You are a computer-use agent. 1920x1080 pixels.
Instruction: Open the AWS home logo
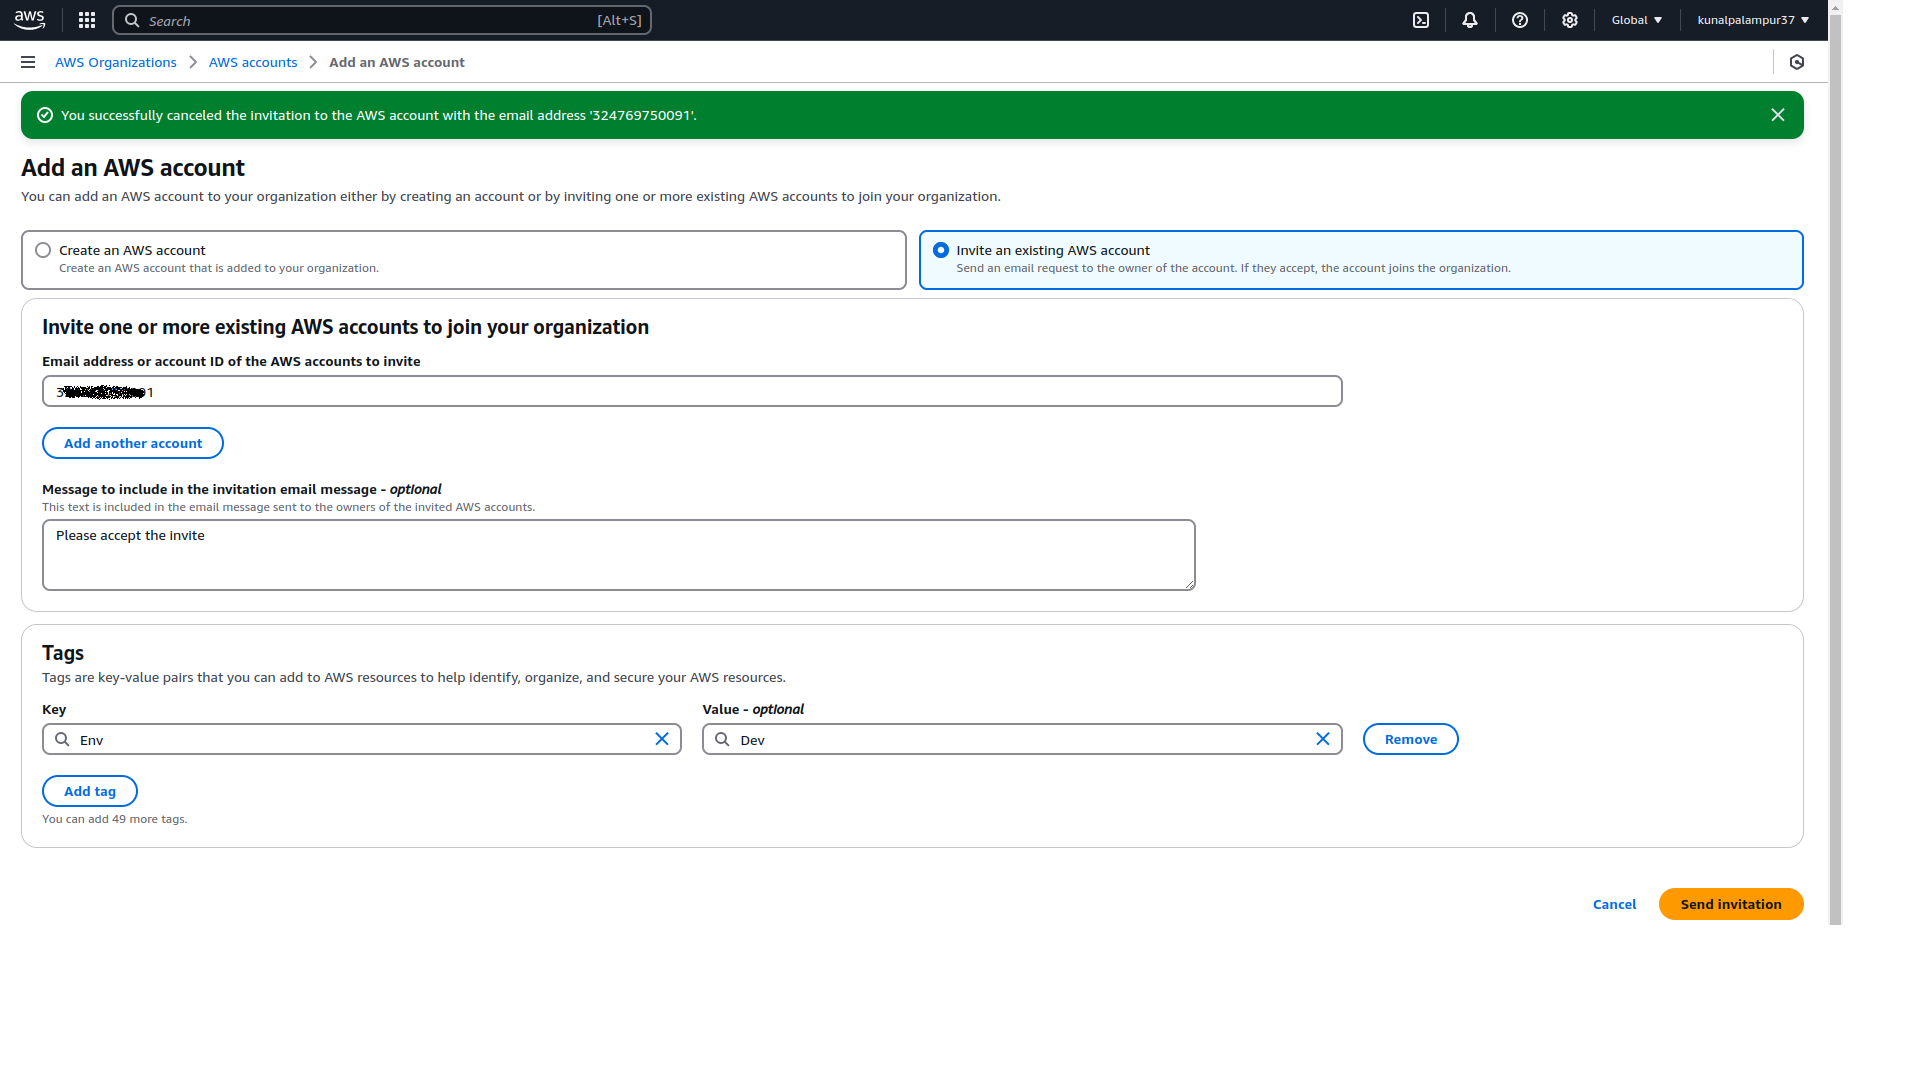tap(30, 20)
